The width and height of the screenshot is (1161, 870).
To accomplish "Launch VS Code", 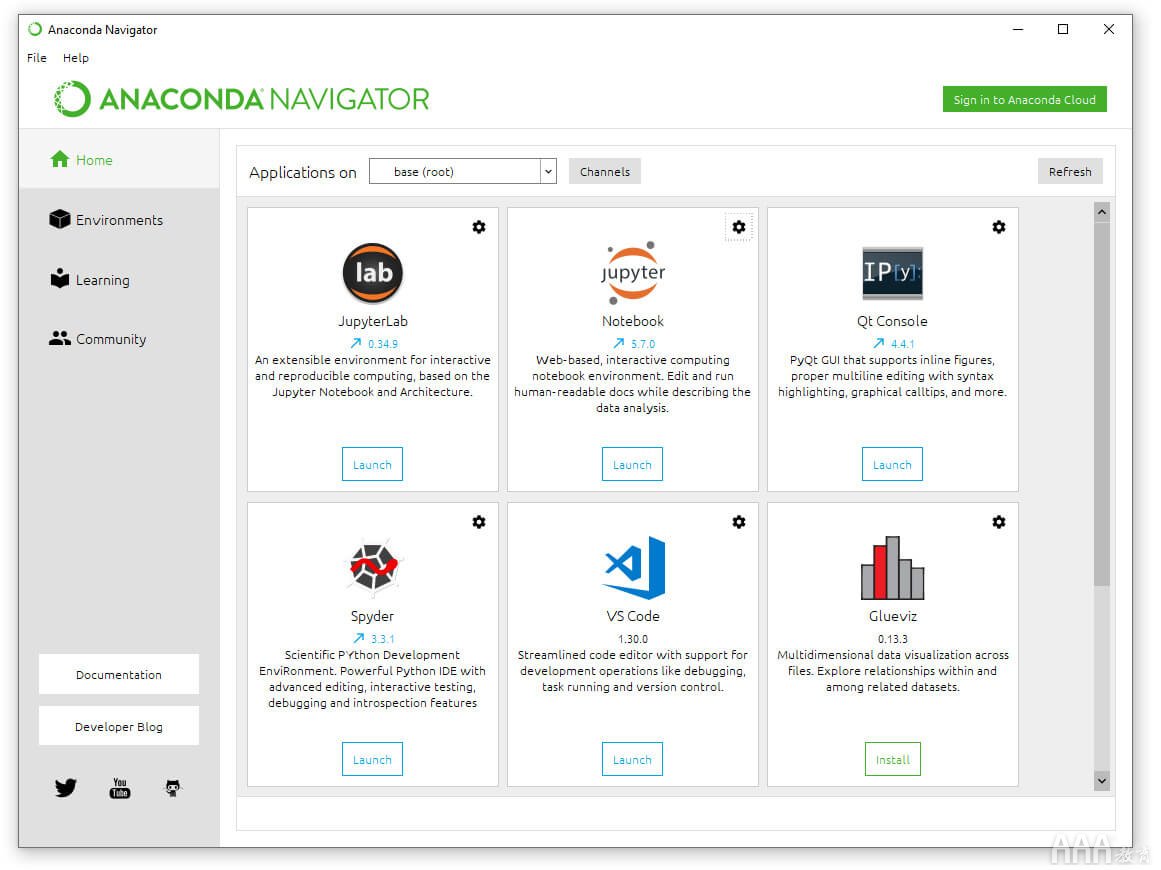I will click(632, 759).
